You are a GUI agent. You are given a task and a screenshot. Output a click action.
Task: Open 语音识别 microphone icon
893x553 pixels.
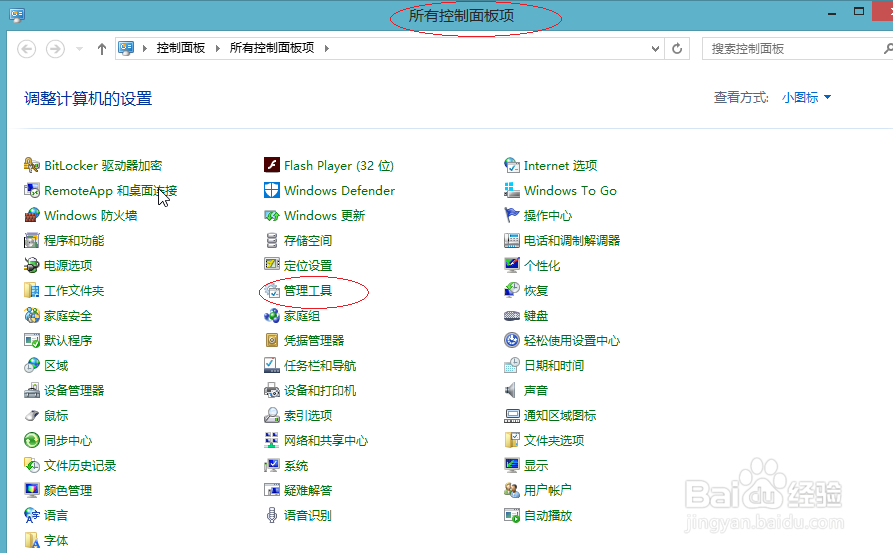coord(272,515)
